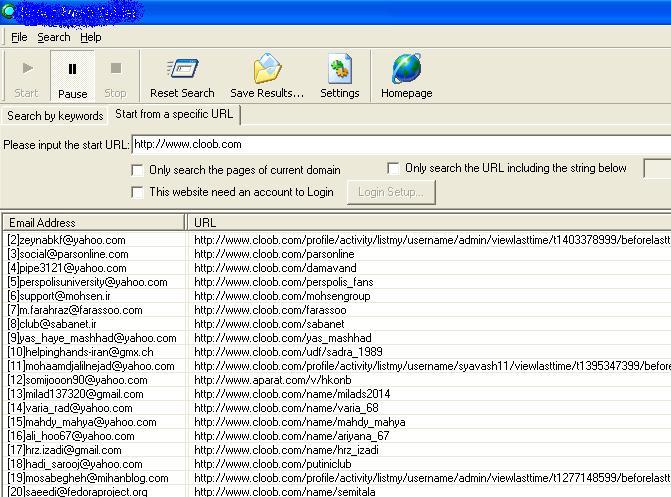Open the Search menu
This screenshot has width=671, height=497.
(54, 37)
